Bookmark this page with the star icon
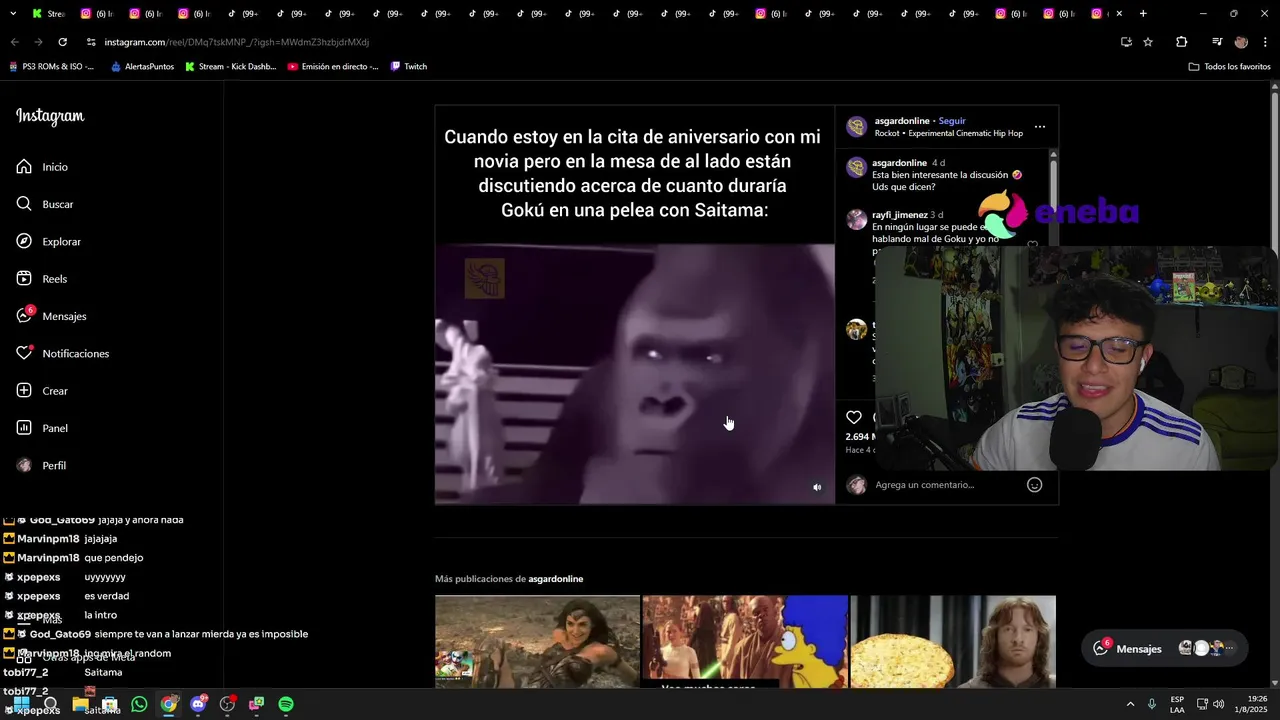Viewport: 1280px width, 720px height. [1148, 42]
